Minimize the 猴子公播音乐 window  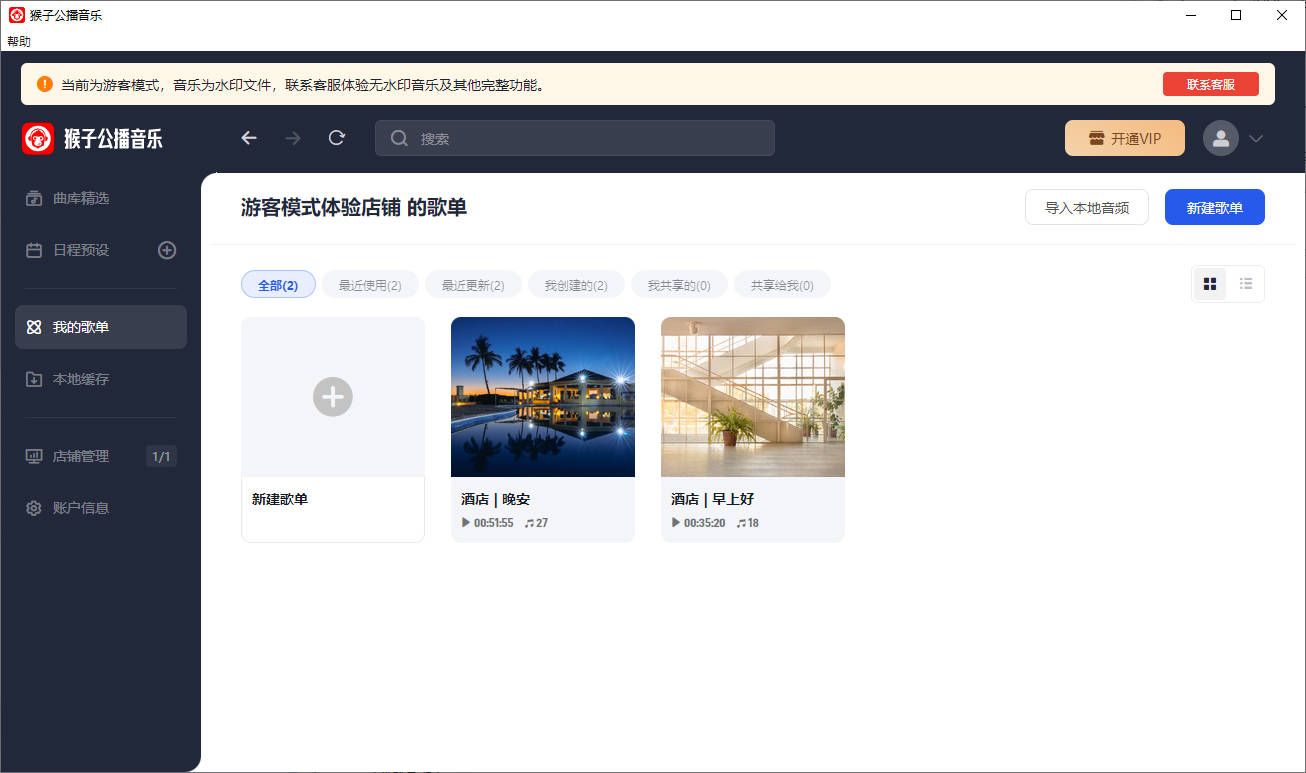coord(1190,15)
